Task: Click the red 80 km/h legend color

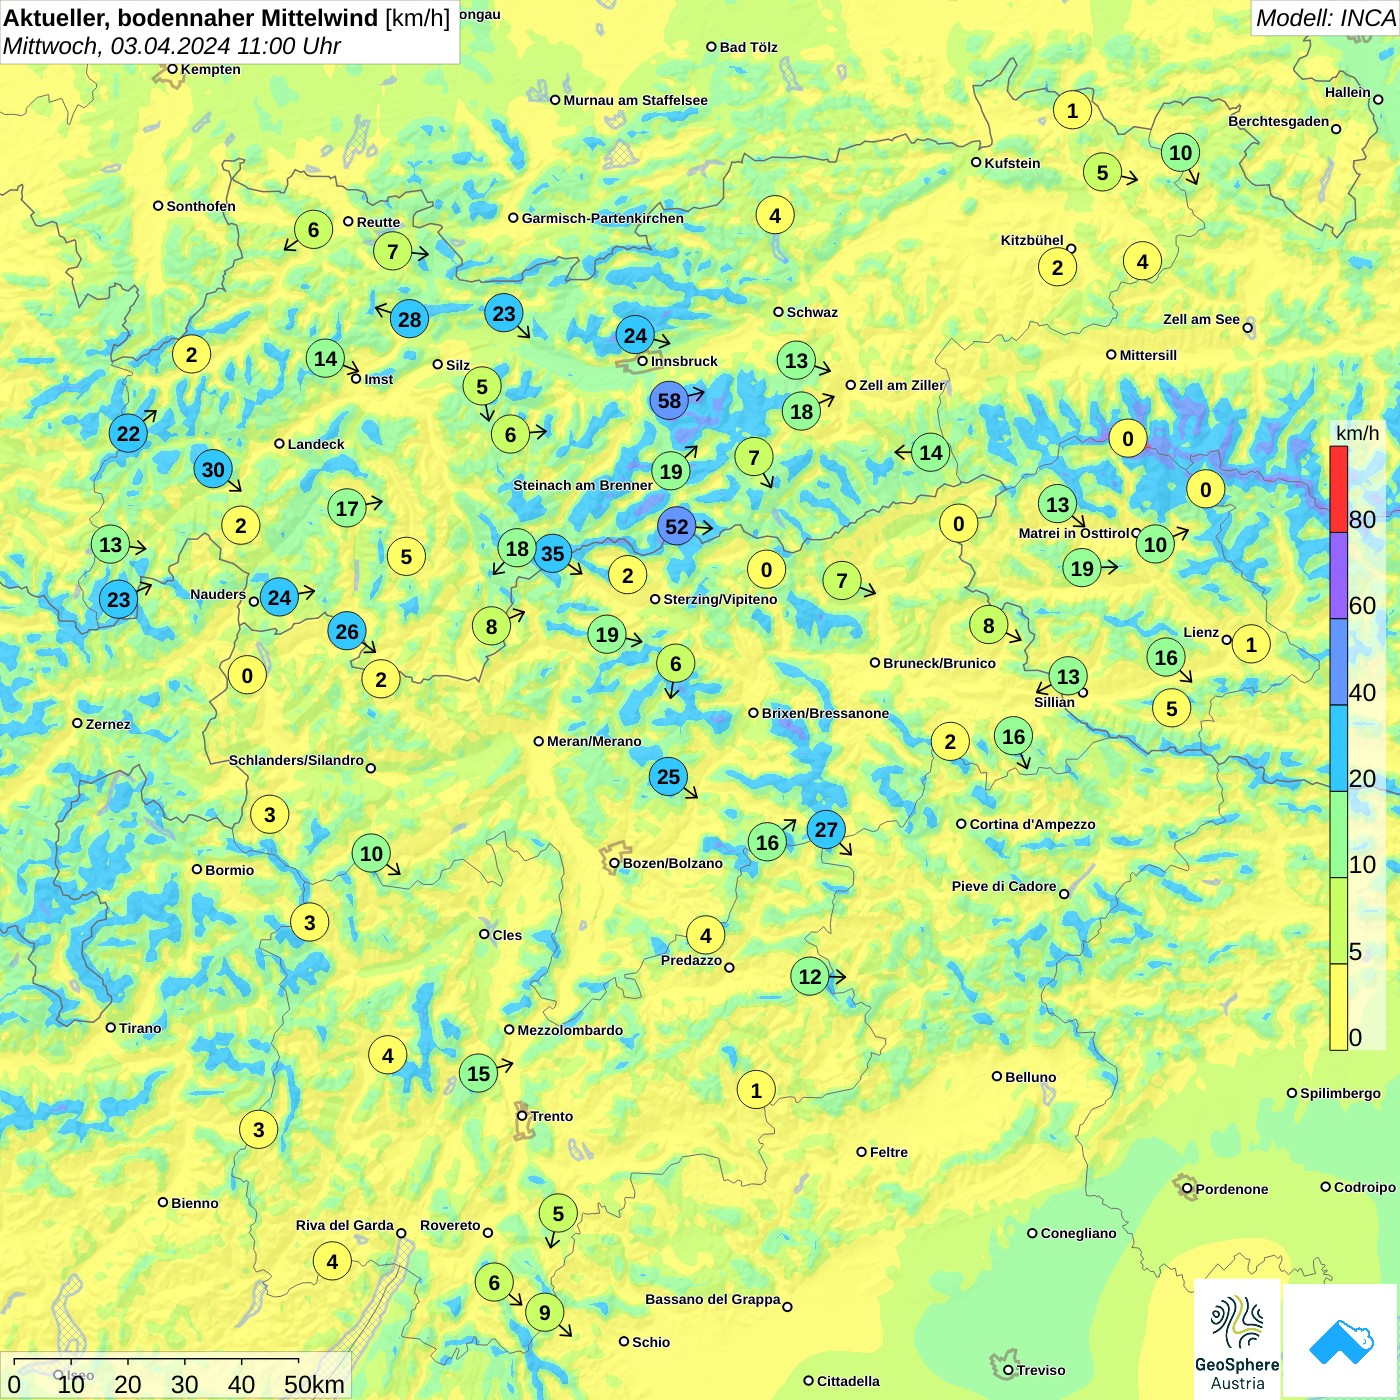Action: [x=1338, y=489]
